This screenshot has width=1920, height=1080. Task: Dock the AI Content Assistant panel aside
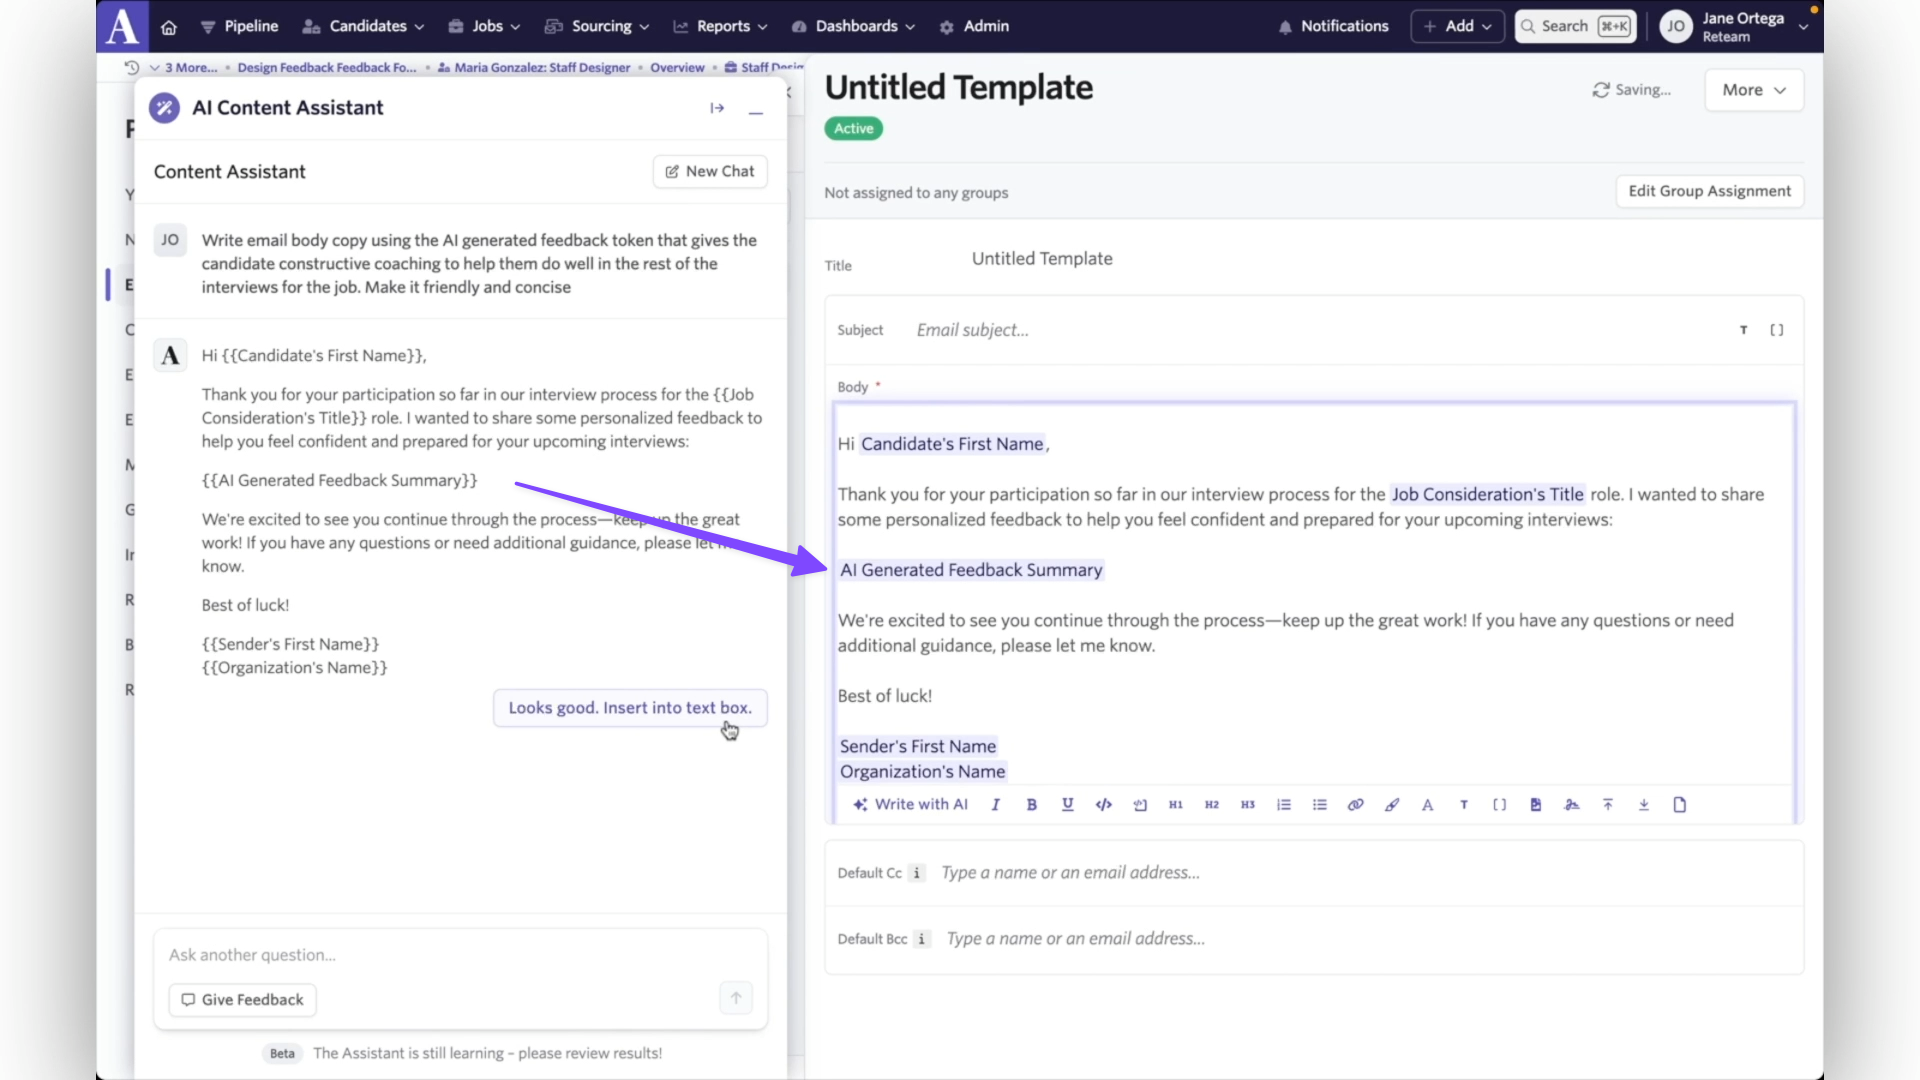[x=717, y=108]
